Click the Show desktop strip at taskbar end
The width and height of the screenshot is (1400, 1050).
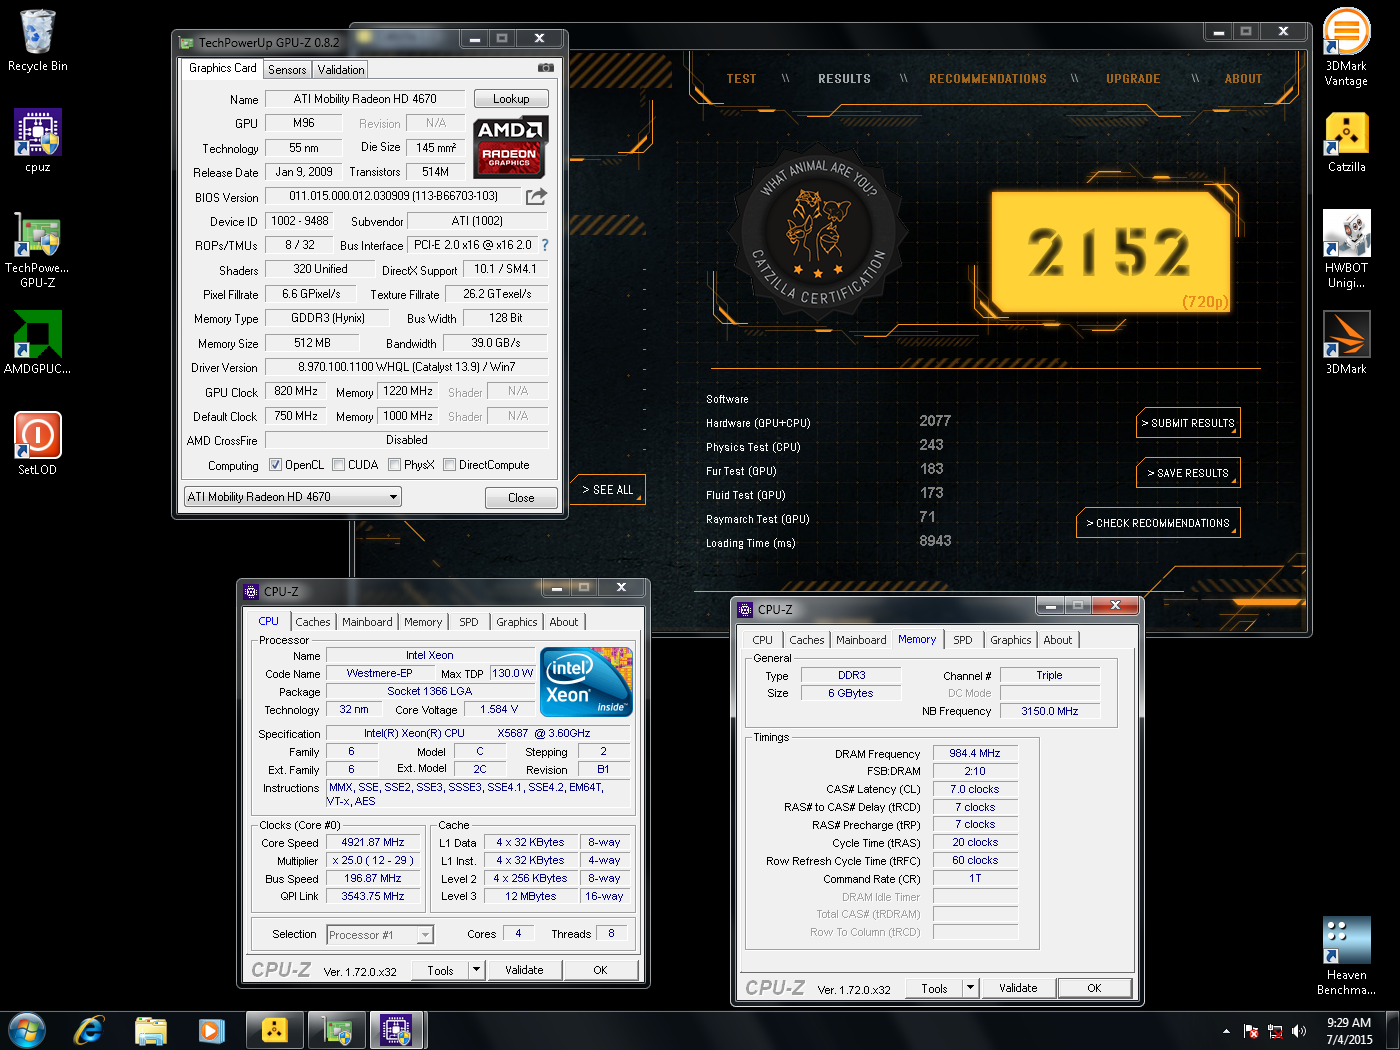point(1392,1031)
